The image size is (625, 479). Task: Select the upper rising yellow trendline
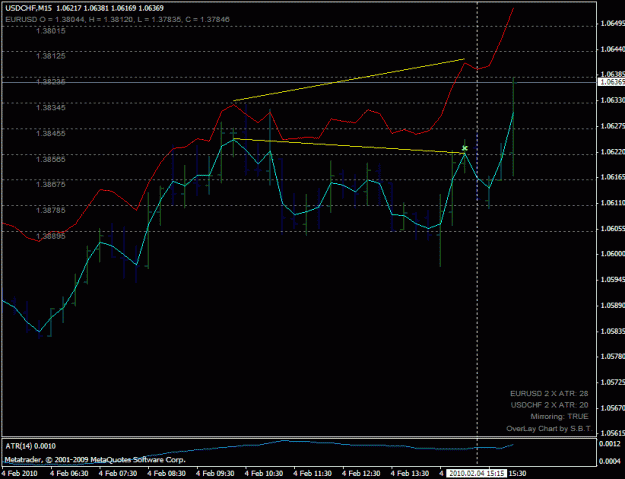[x=349, y=80]
